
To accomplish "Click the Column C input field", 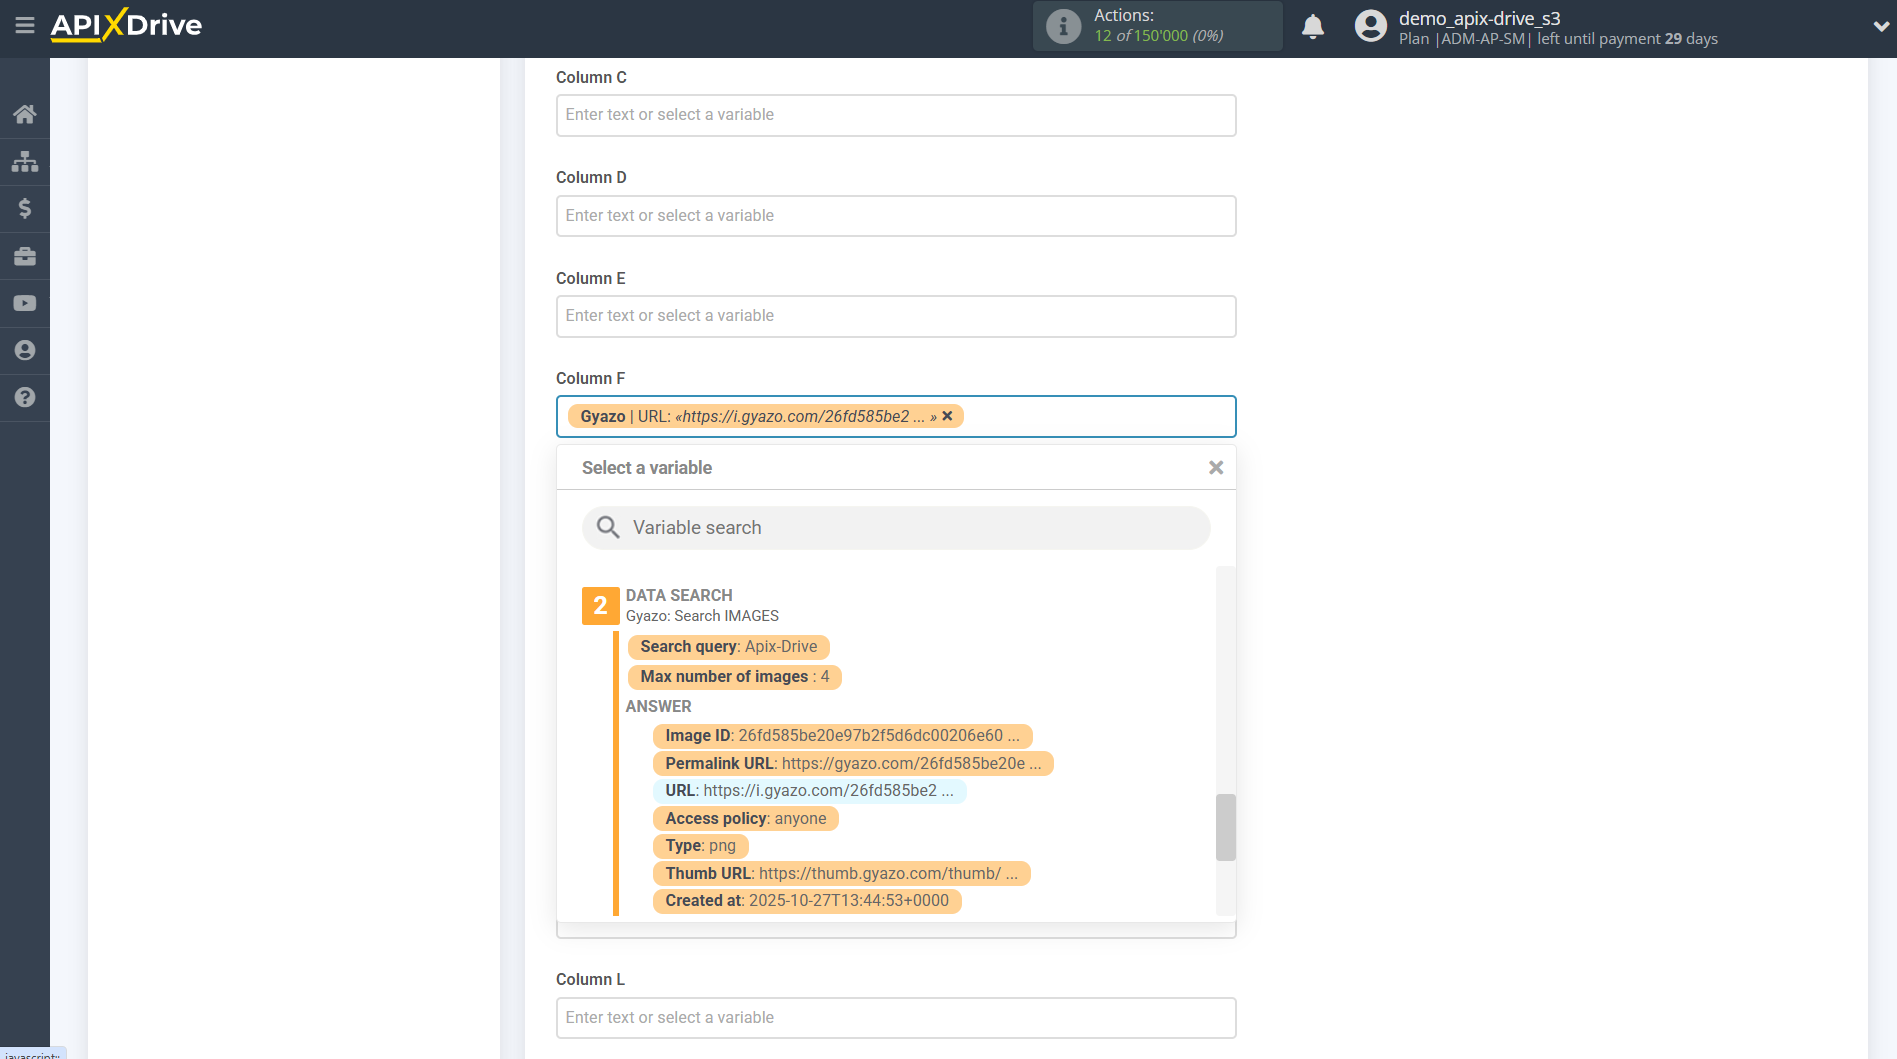I will click(x=896, y=115).
